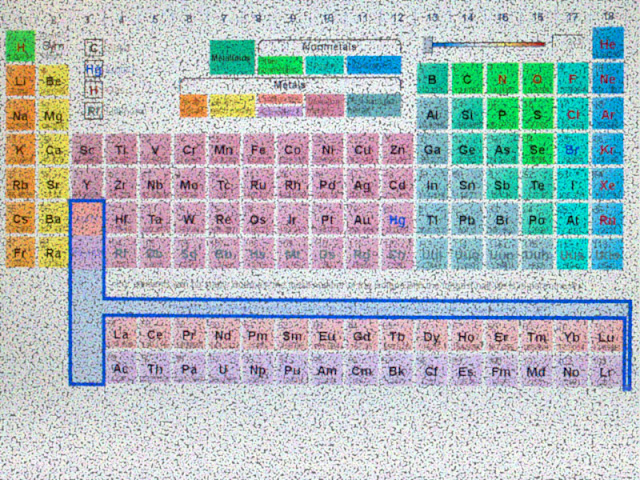Click the Metalloids legend block
This screenshot has width=640, height=480.
tap(232, 57)
